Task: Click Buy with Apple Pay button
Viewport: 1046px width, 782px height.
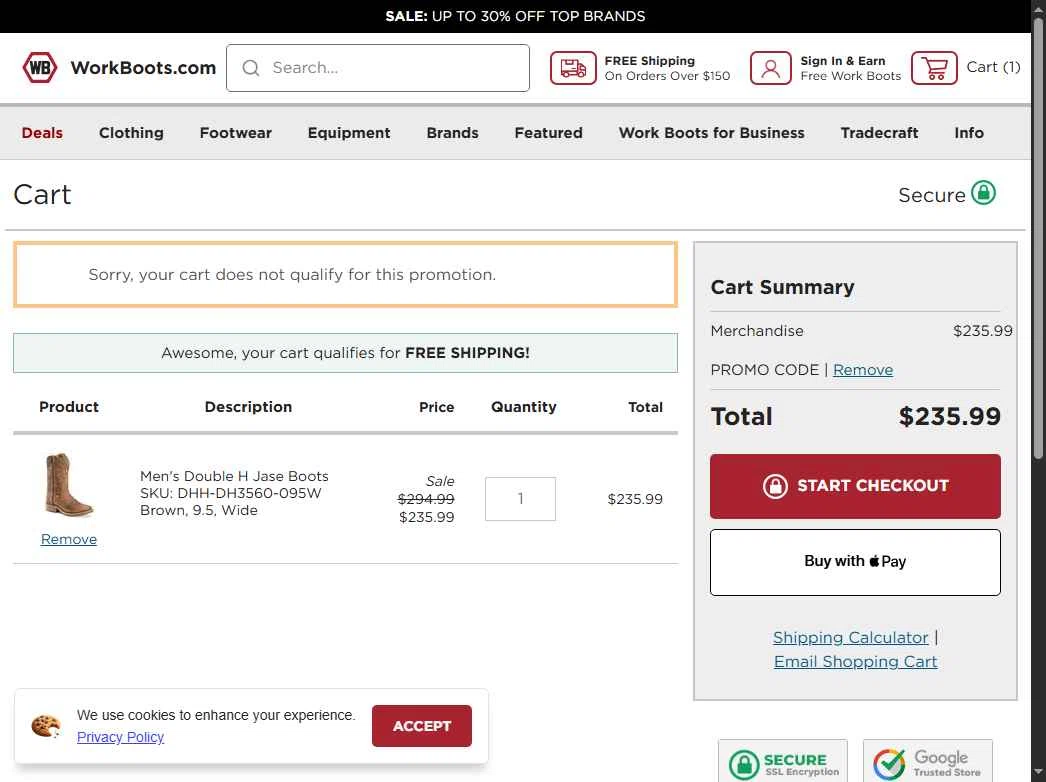Action: (855, 562)
